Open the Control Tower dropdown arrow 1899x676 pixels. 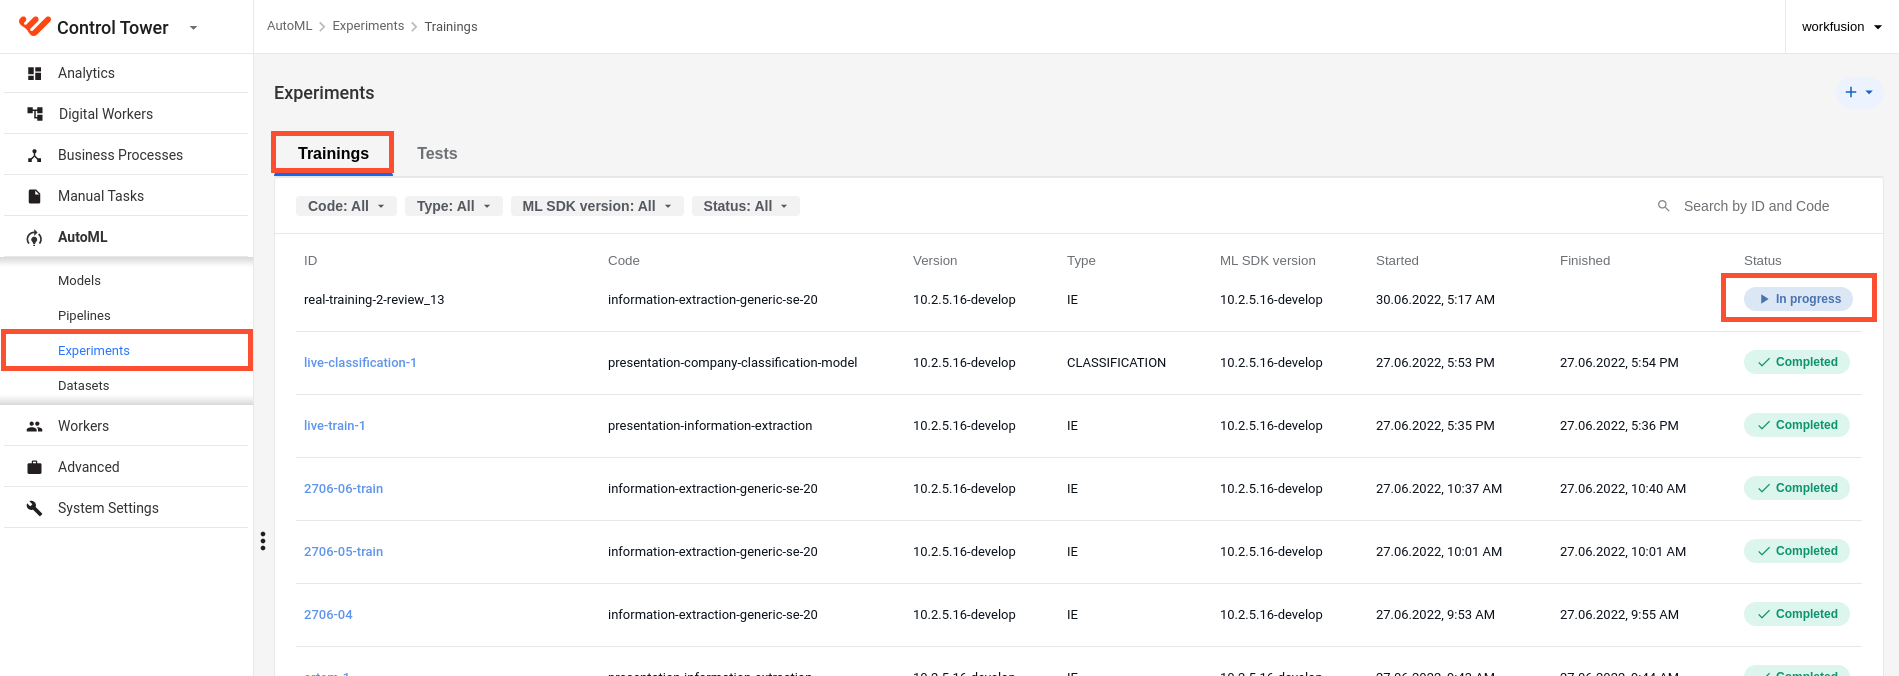coord(193,28)
